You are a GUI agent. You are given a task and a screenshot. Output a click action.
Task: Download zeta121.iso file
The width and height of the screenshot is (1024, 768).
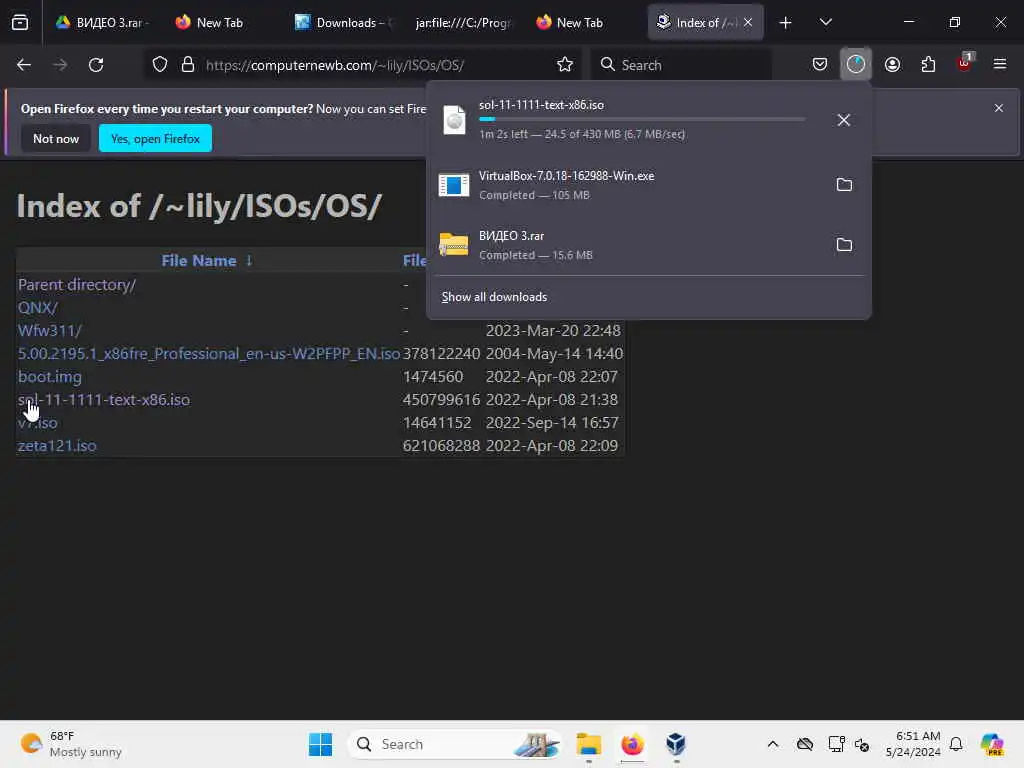[57, 445]
